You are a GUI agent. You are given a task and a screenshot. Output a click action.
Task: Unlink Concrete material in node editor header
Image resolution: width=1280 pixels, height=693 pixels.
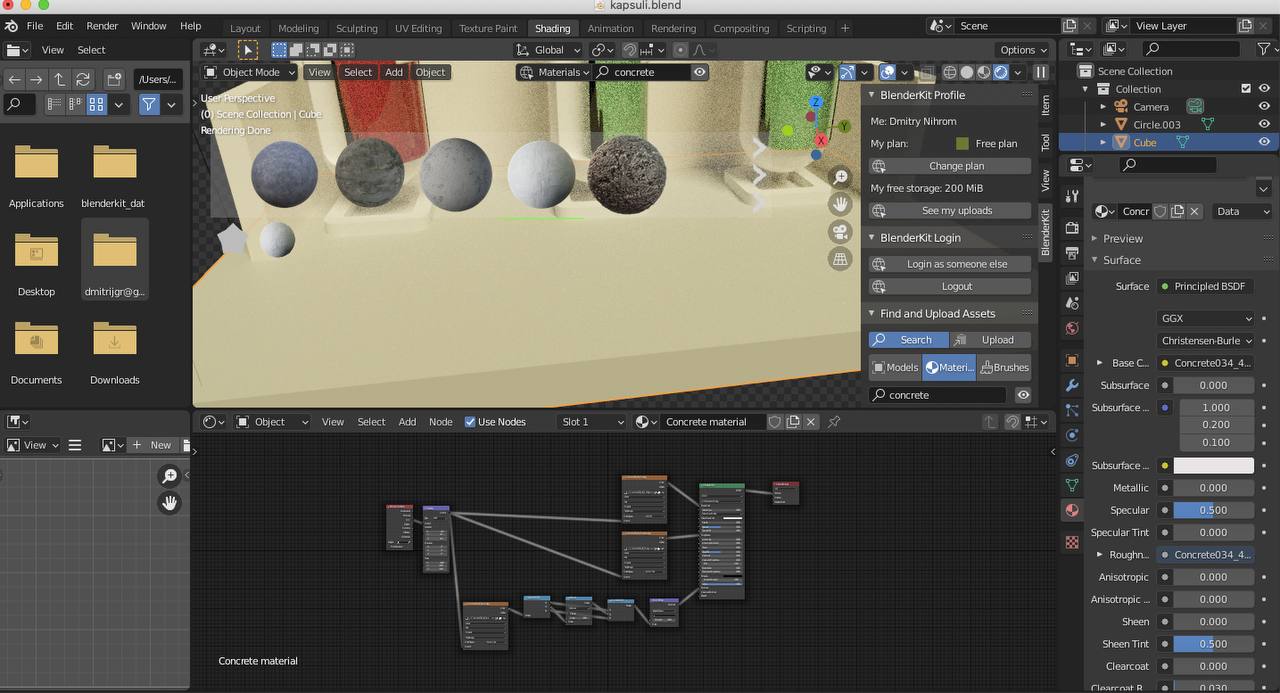(811, 422)
